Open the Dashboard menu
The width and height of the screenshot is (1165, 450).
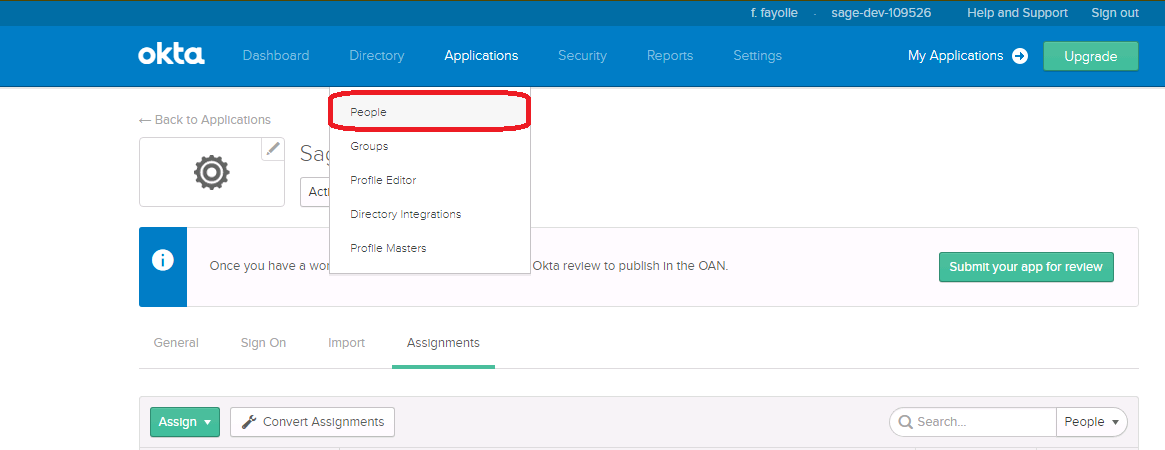click(276, 56)
